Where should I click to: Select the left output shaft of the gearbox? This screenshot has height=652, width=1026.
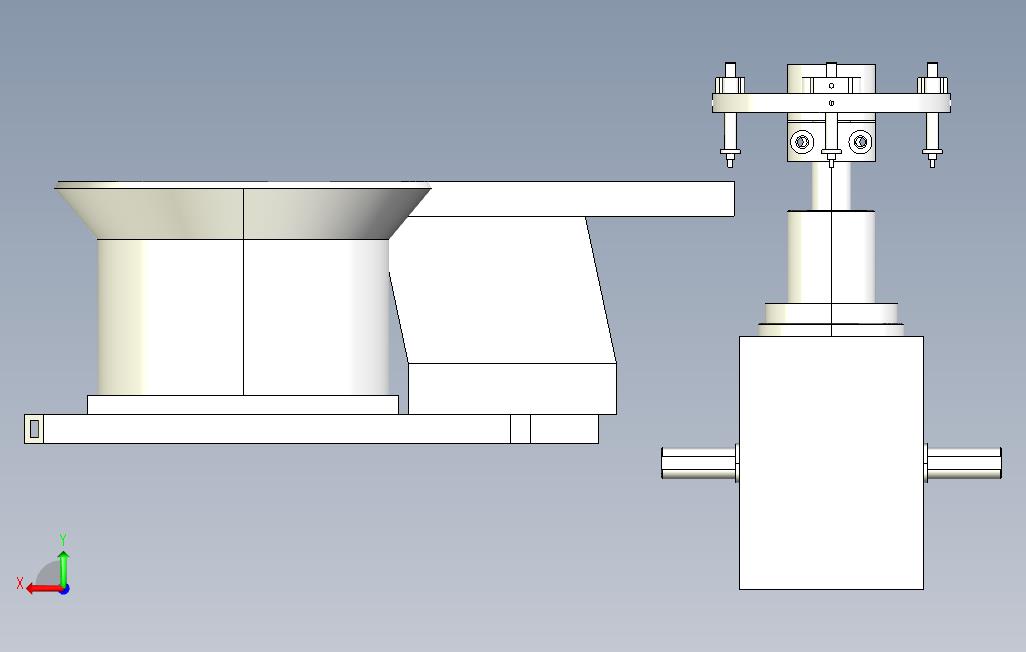[x=699, y=463]
